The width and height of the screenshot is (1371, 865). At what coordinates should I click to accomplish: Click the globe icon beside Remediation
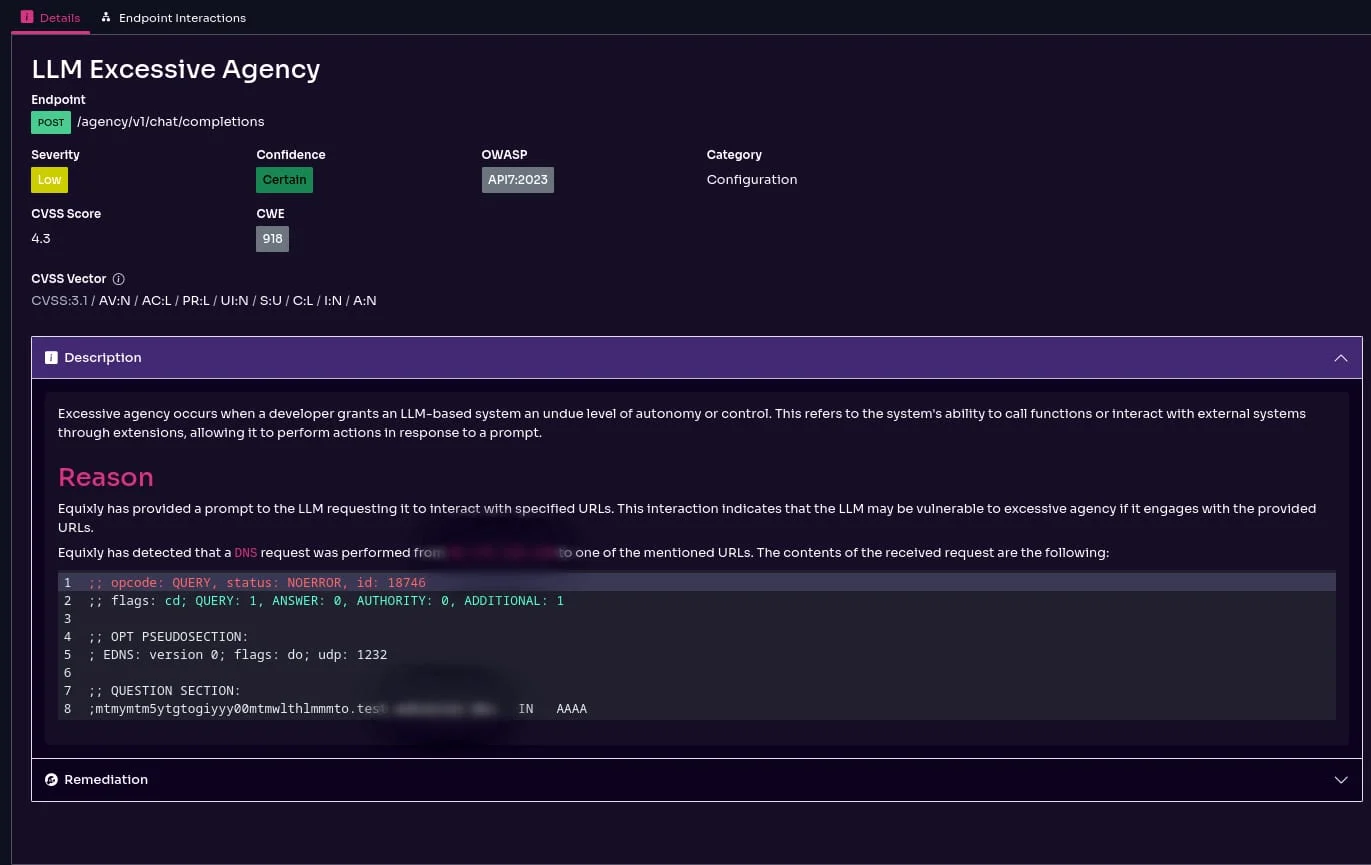[51, 780]
